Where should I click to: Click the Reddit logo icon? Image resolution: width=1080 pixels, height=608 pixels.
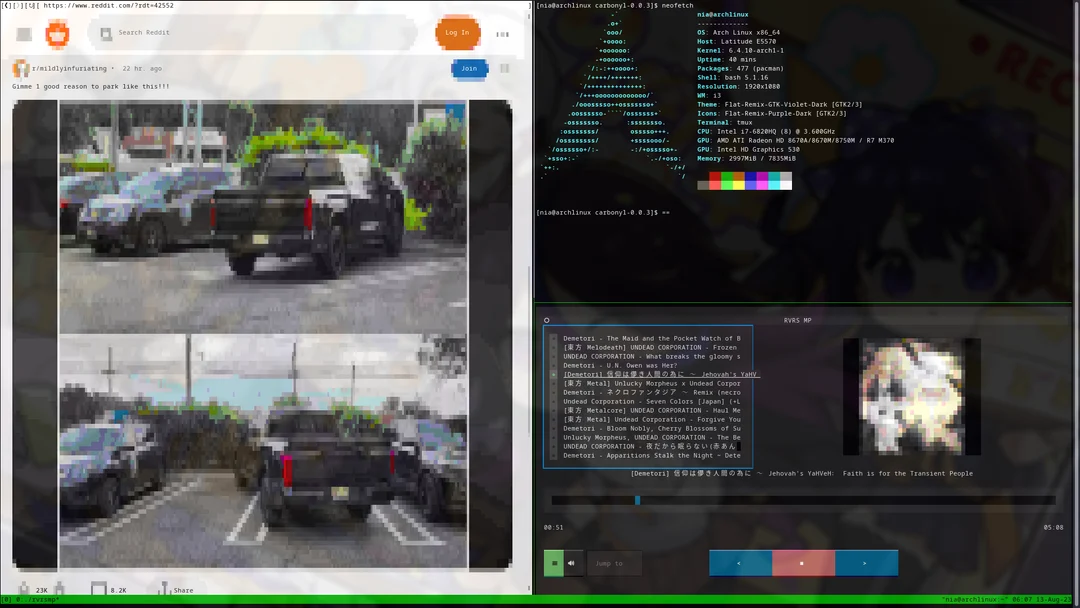pyautogui.click(x=57, y=33)
